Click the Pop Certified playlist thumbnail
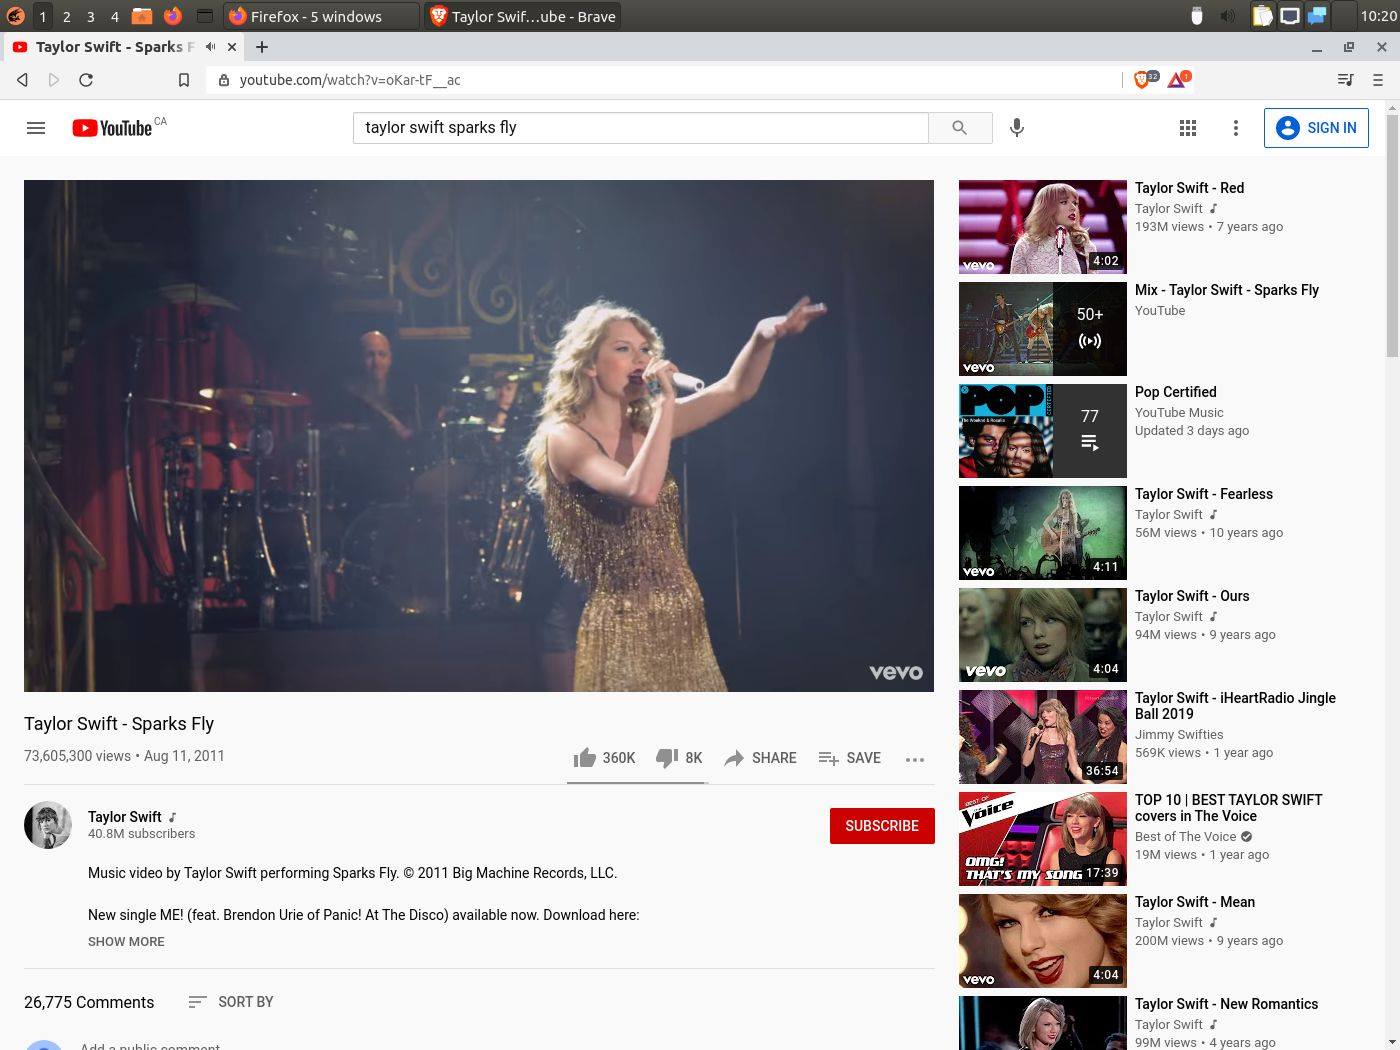The height and width of the screenshot is (1050, 1400). click(x=1043, y=431)
